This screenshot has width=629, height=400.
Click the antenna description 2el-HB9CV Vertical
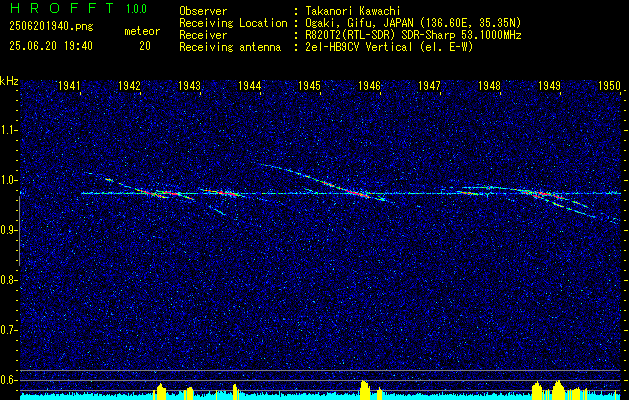click(x=389, y=47)
